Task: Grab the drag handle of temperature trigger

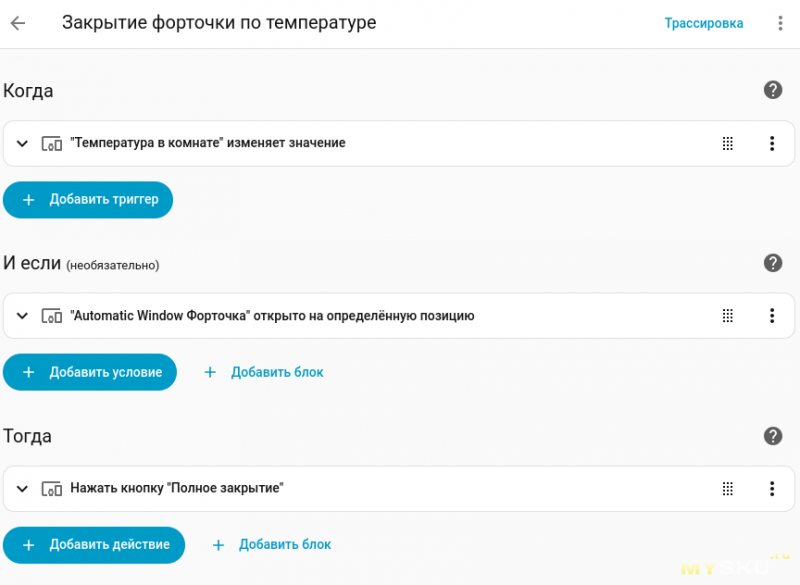Action: coord(728,143)
